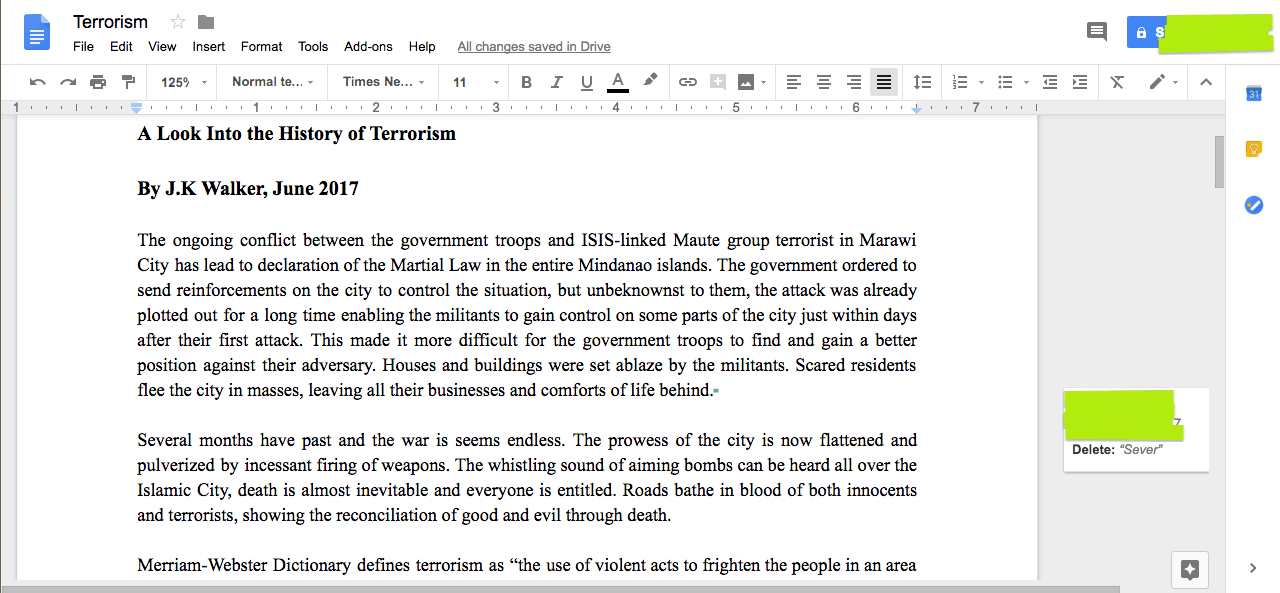Click the horizontal scrollbar at bottom
Image resolution: width=1280 pixels, height=593 pixels.
click(558, 588)
